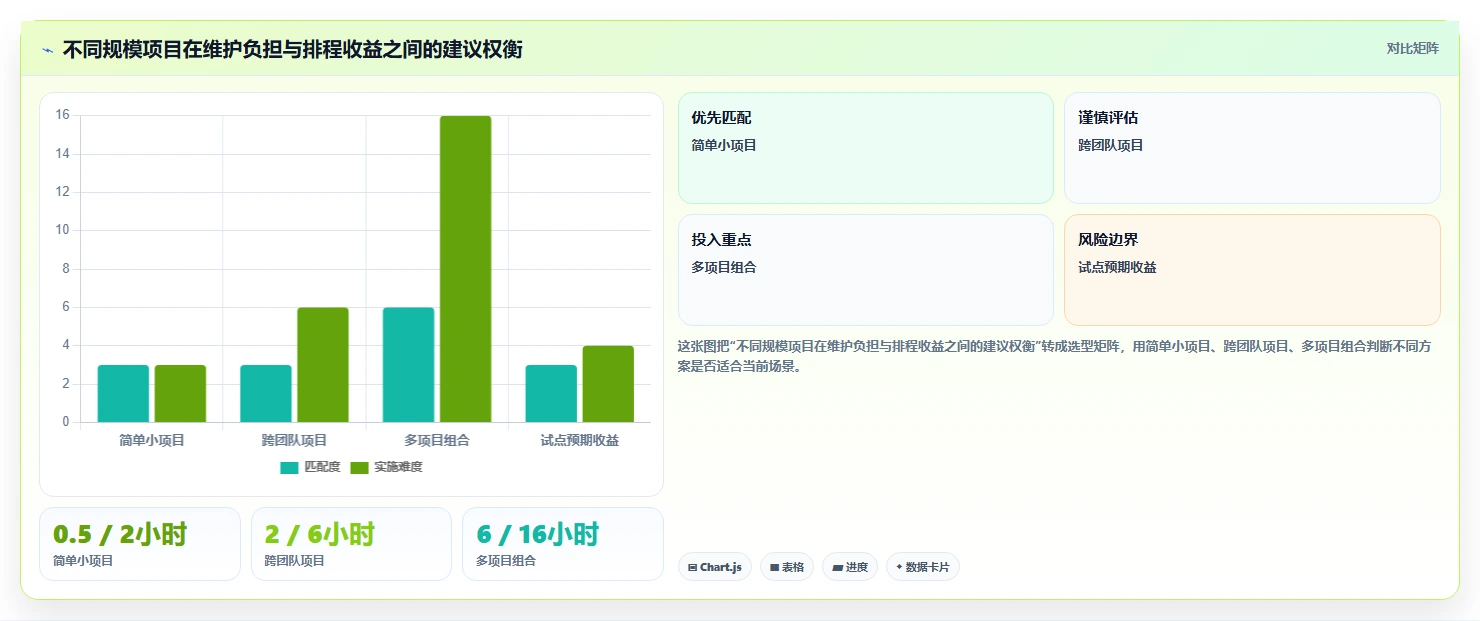This screenshot has height=621, width=1480.
Task: Click 跨团队项目 caption under 2 / 6小时
Action: click(295, 561)
